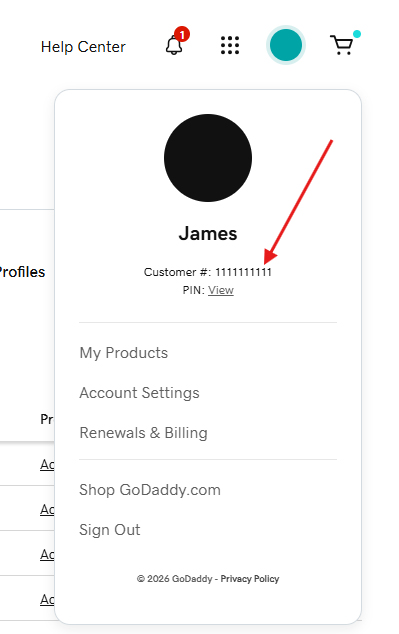Open the Help Center link

click(x=83, y=47)
